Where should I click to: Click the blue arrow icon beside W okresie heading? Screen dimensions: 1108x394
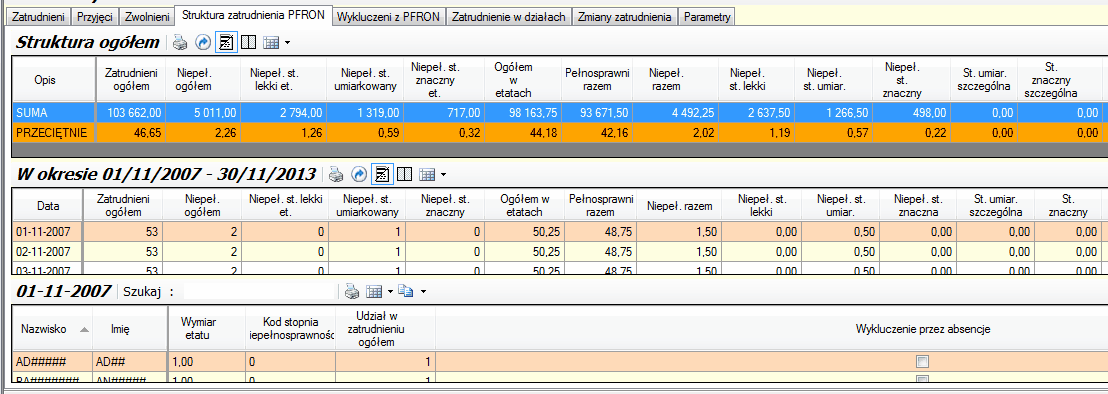click(360, 174)
